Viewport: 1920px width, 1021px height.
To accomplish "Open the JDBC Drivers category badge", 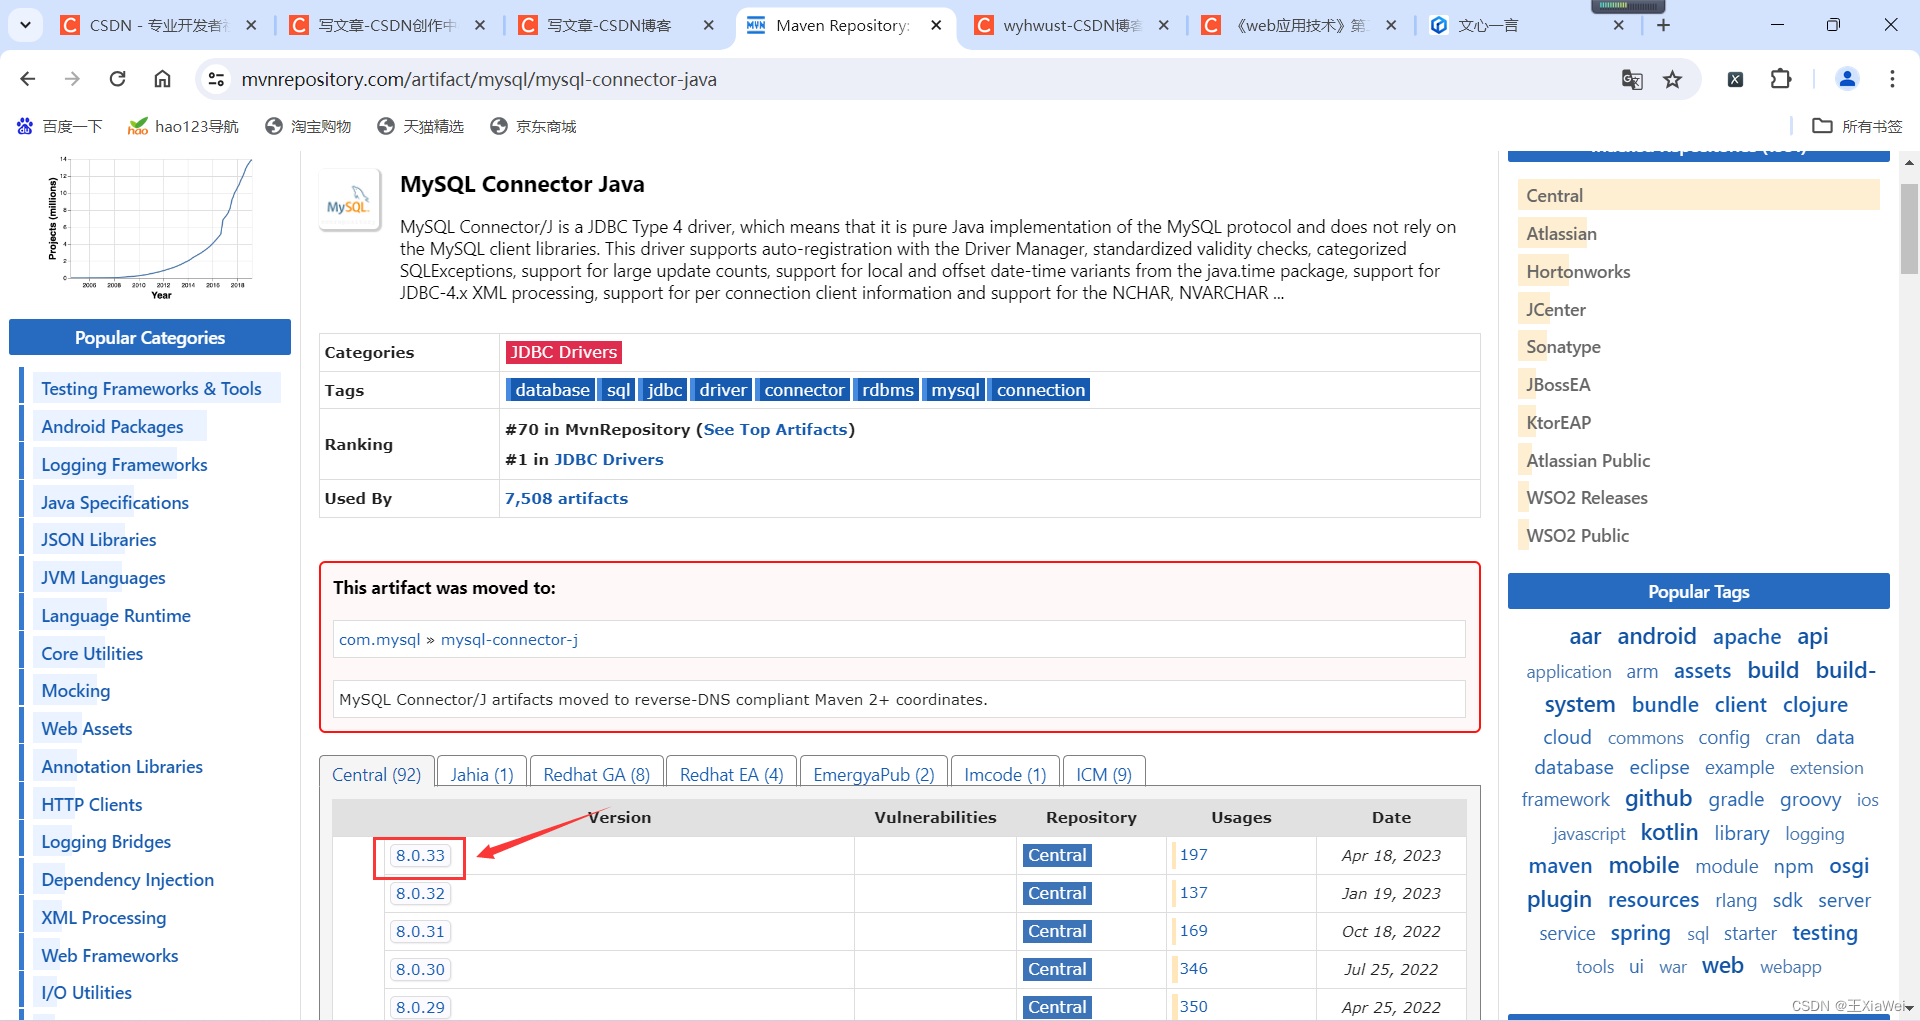I will [564, 352].
